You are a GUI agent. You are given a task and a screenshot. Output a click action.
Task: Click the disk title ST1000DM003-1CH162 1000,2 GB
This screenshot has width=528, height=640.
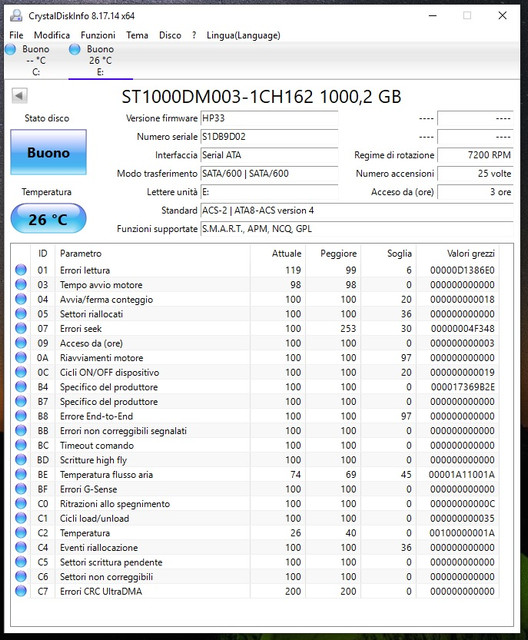click(x=262, y=97)
